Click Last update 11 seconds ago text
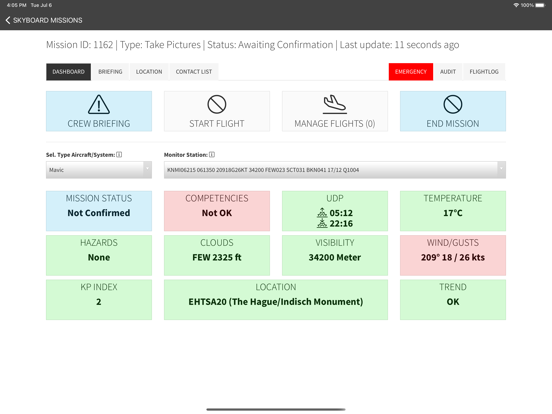The image size is (552, 414). tap(399, 45)
